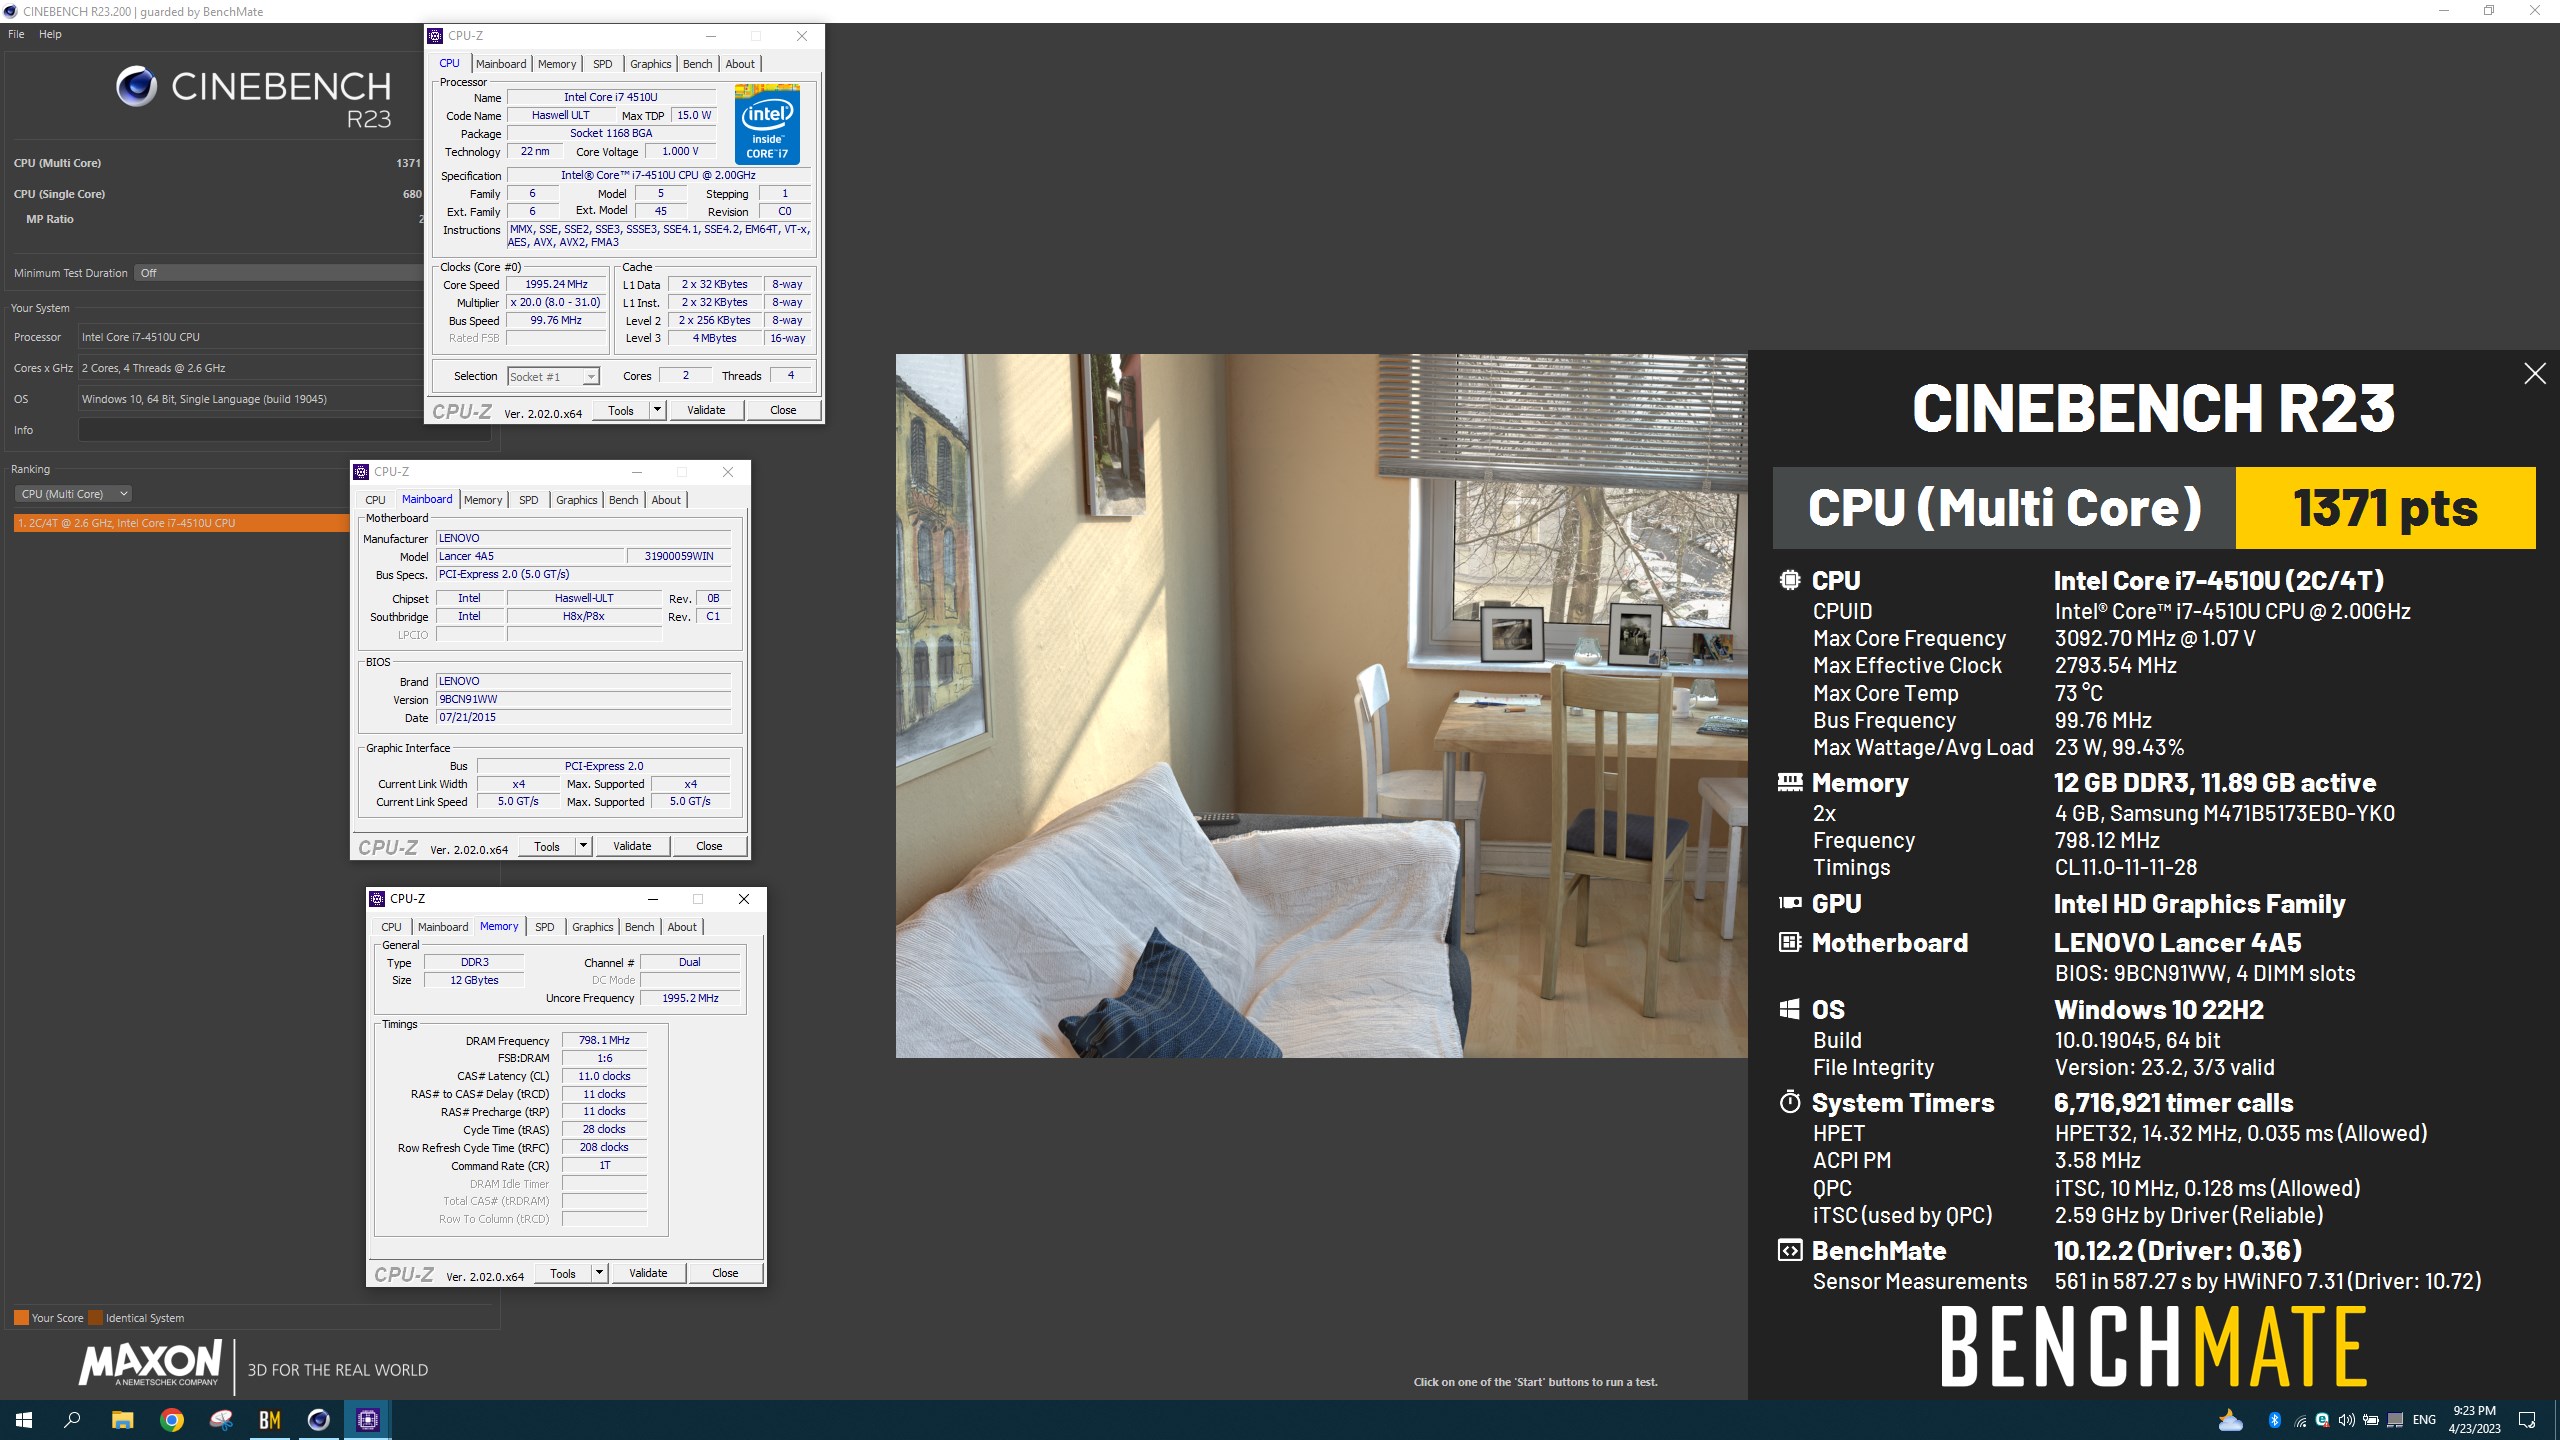Click the '798.1 MHz' DRAM frequency value
This screenshot has width=2560, height=1440.
604,1040
